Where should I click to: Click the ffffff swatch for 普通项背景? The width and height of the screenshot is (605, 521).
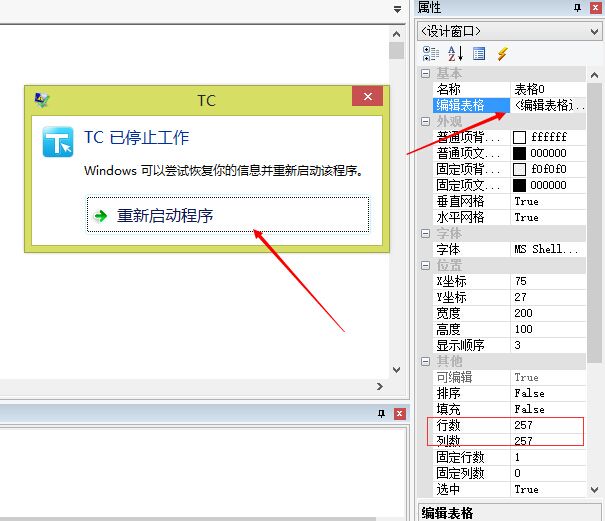tap(519, 137)
